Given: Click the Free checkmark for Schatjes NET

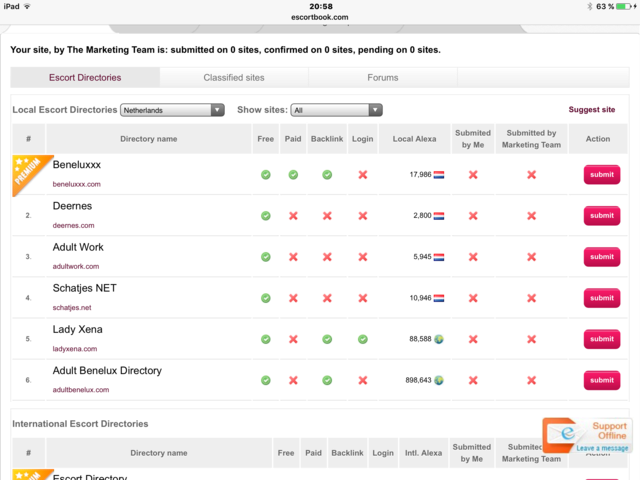Looking at the screenshot, I should [266, 298].
